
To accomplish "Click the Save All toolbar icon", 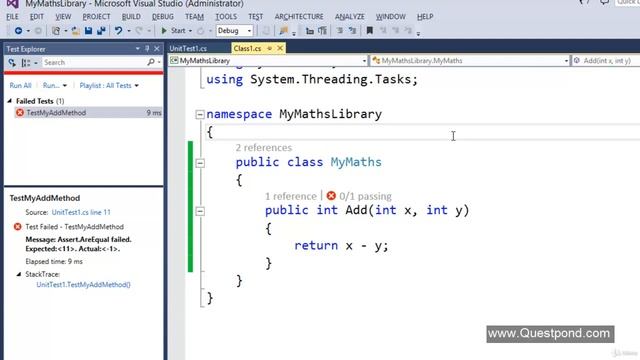I will (x=101, y=31).
